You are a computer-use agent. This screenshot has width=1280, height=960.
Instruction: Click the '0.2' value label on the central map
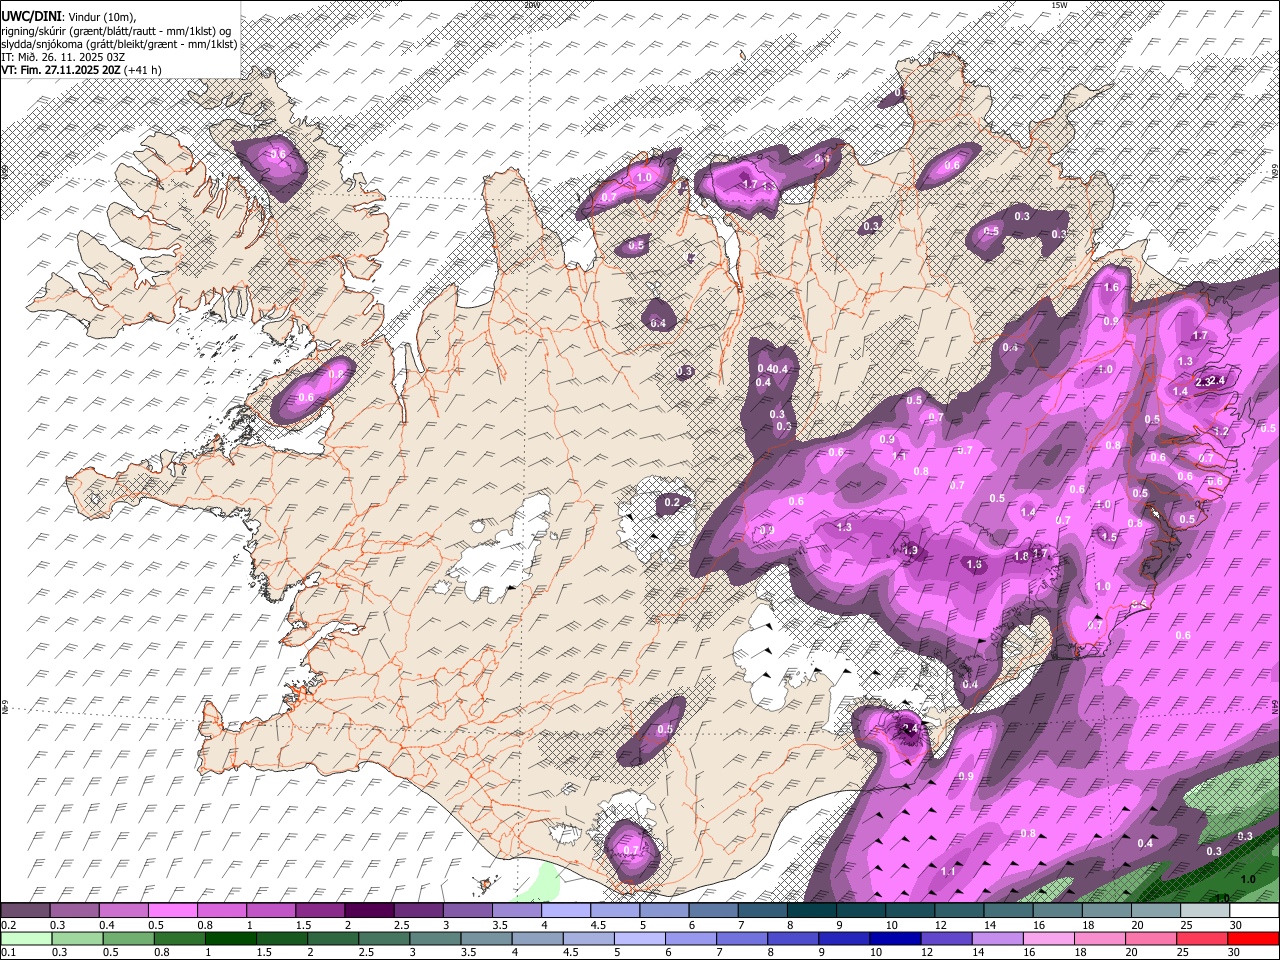pyautogui.click(x=672, y=502)
